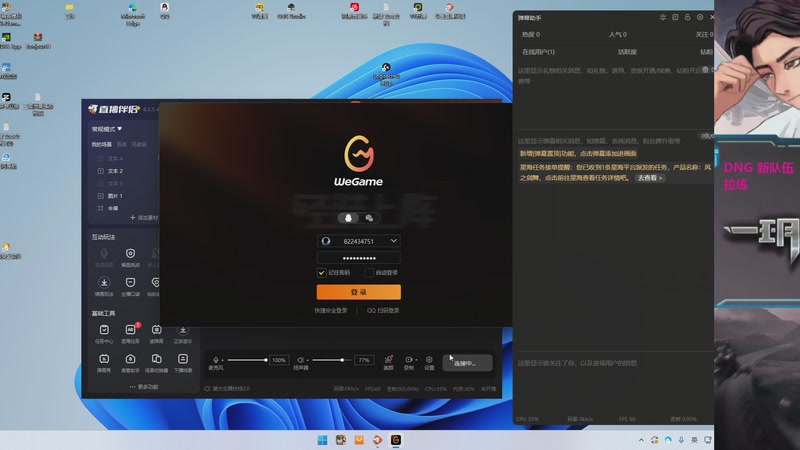Screen dimensions: 800x450
Task: Open the settings gear in 弹幕助手 header
Action: [x=700, y=17]
